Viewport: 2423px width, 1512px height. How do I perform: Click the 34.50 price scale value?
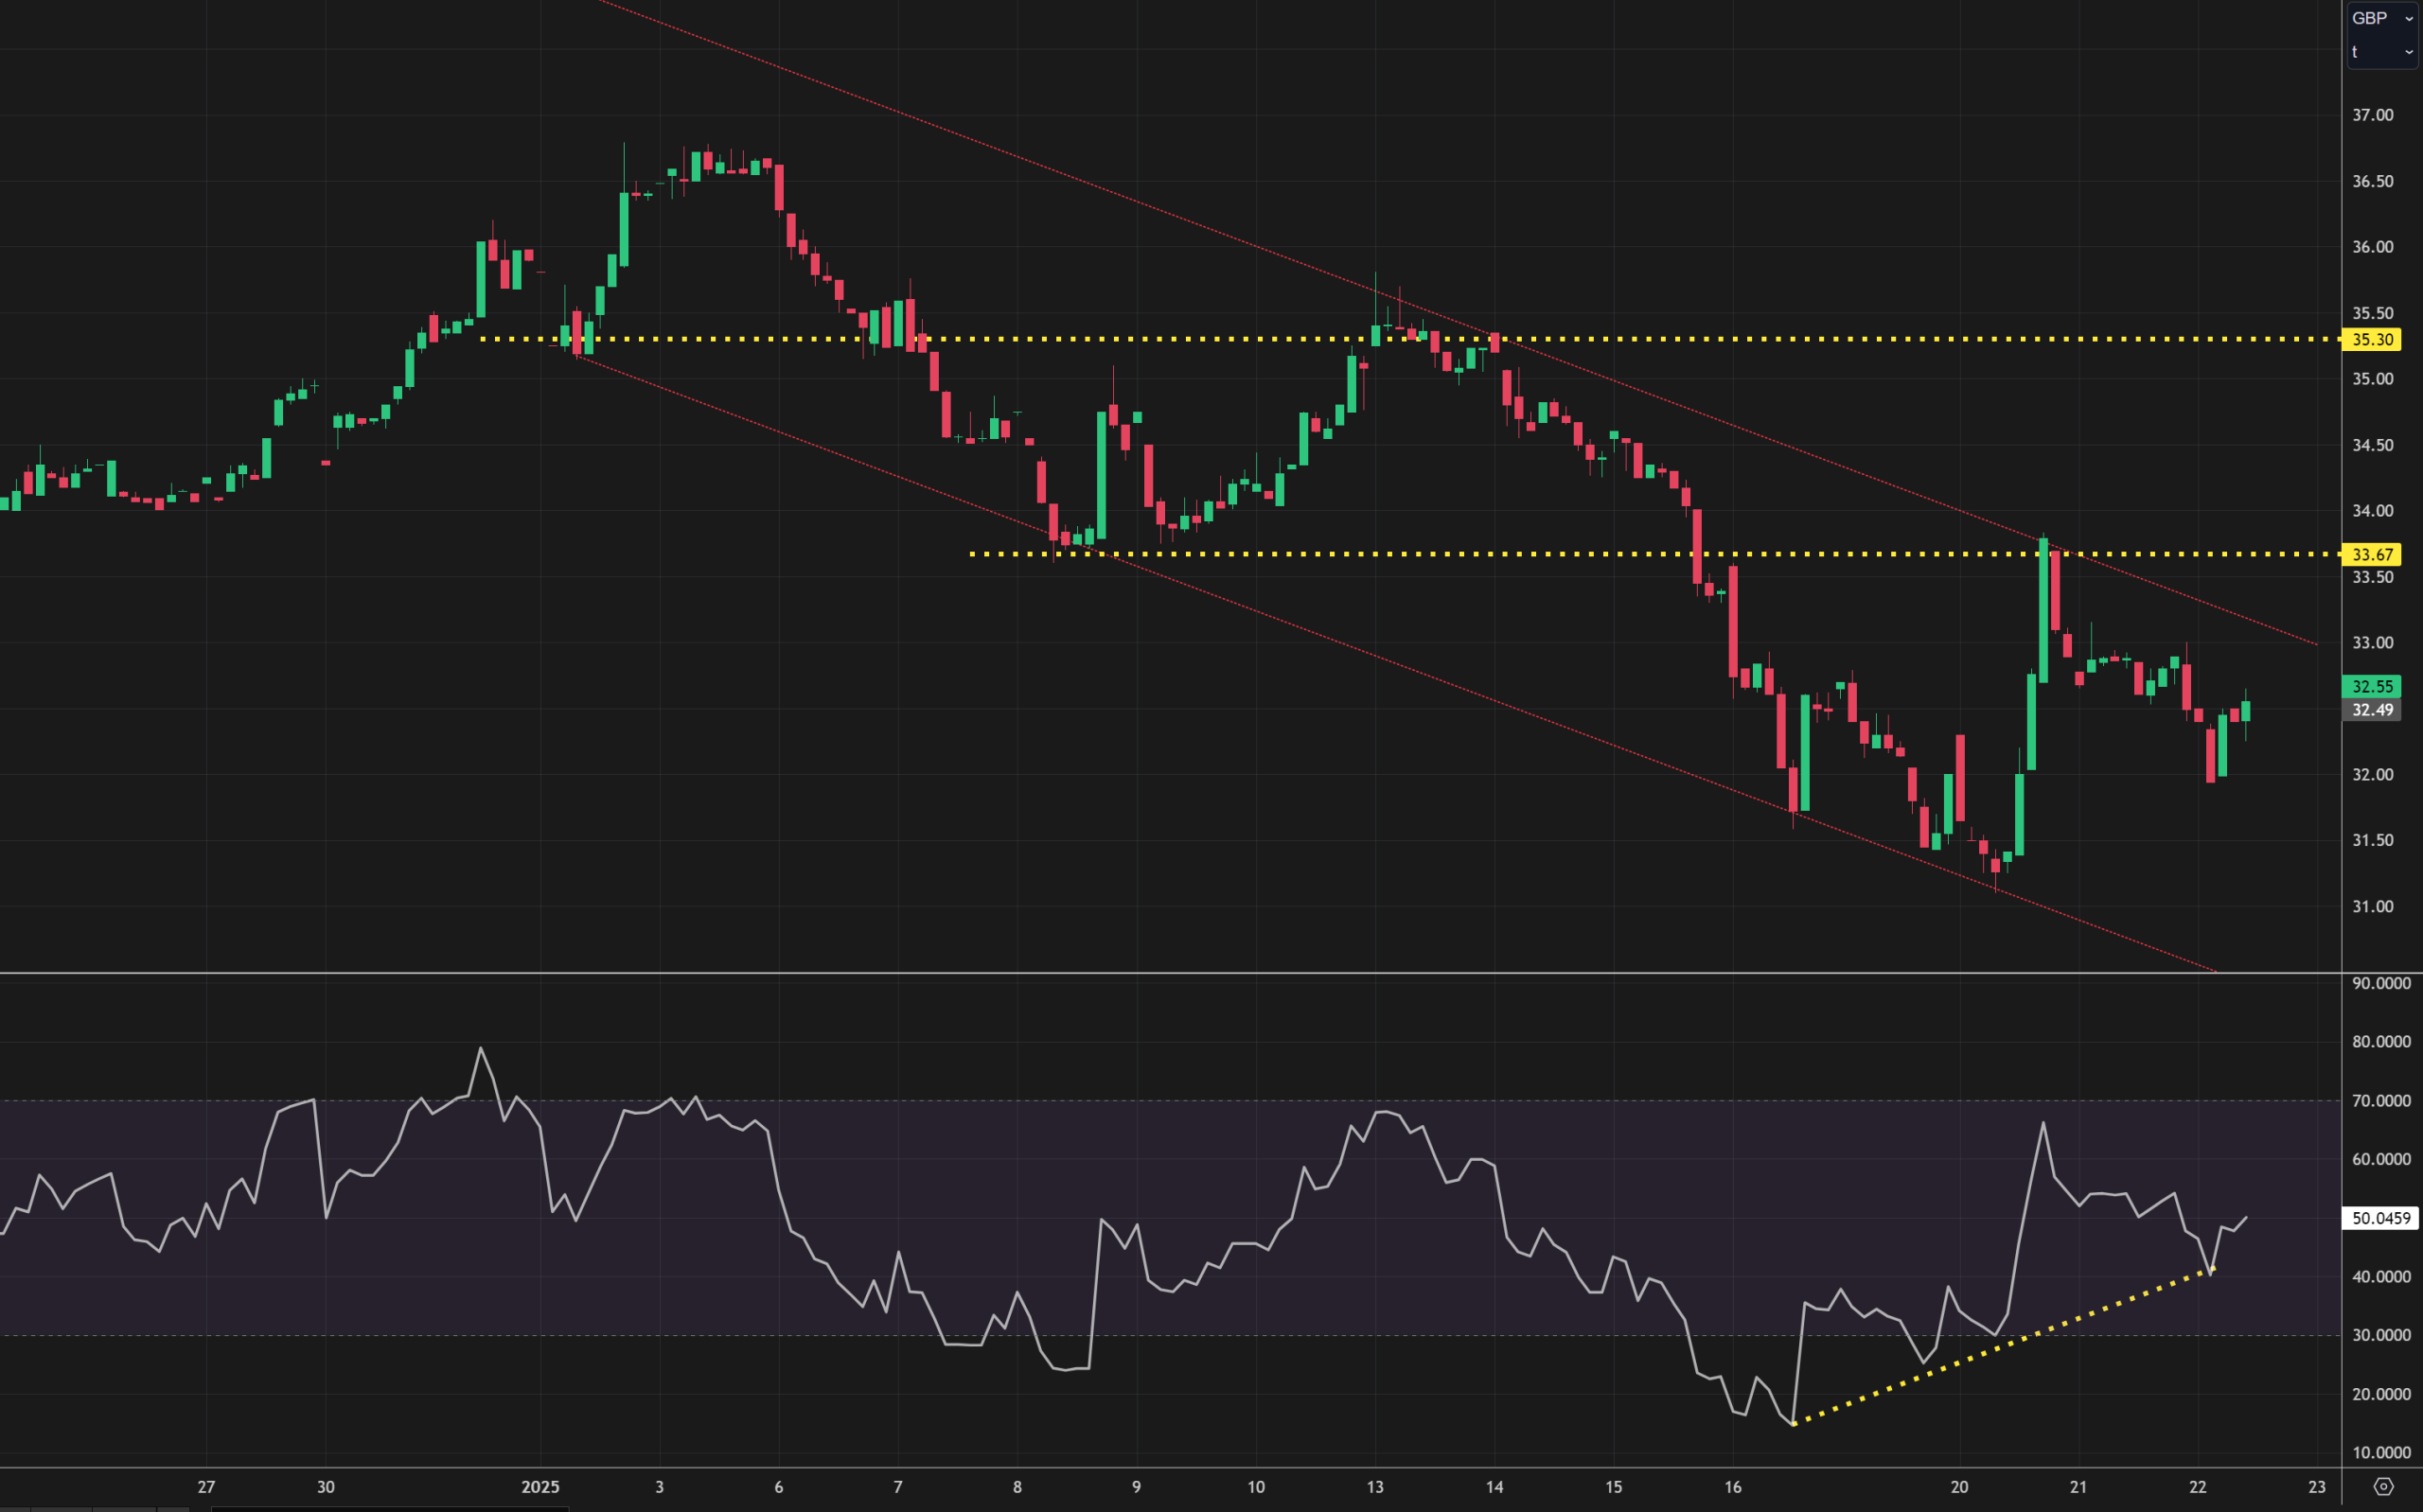(2372, 445)
